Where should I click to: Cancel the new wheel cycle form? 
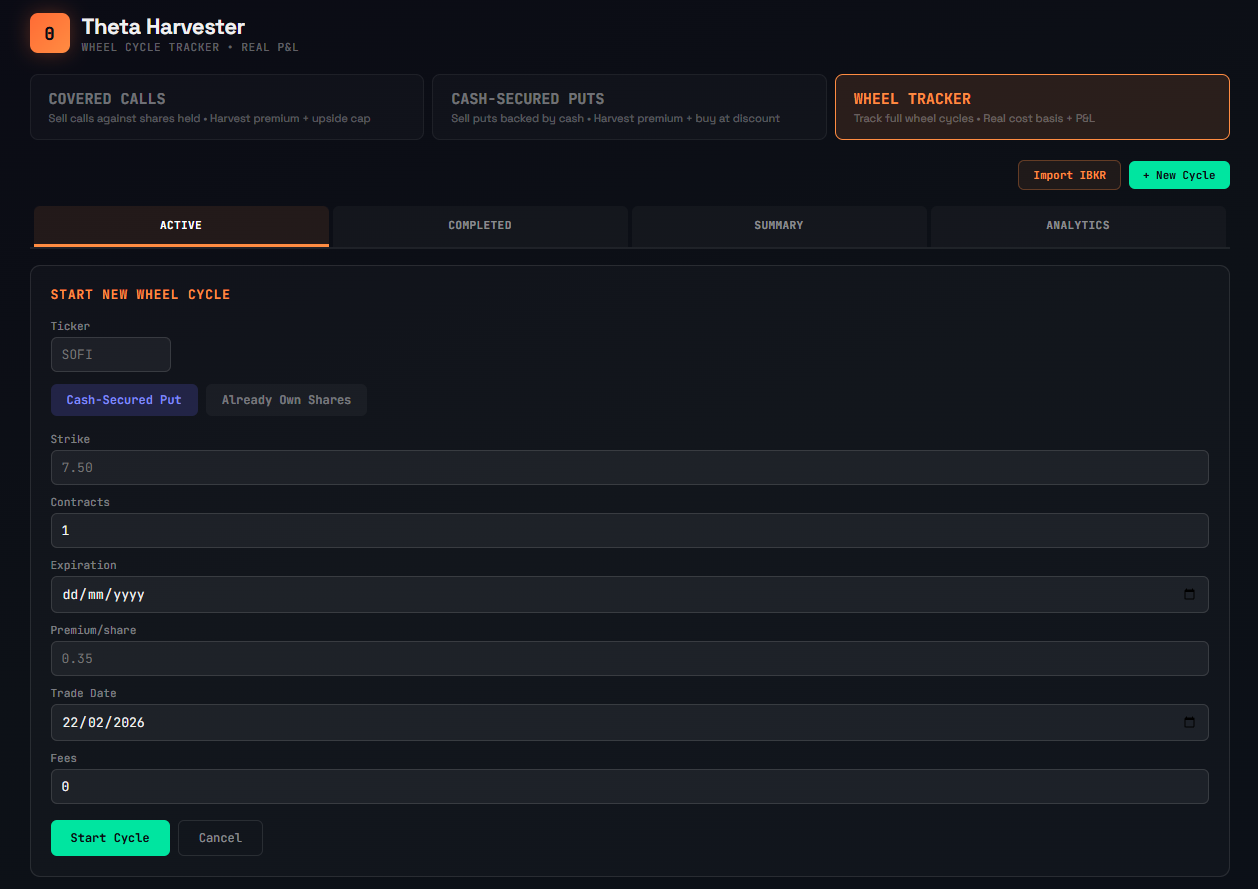pyautogui.click(x=220, y=837)
